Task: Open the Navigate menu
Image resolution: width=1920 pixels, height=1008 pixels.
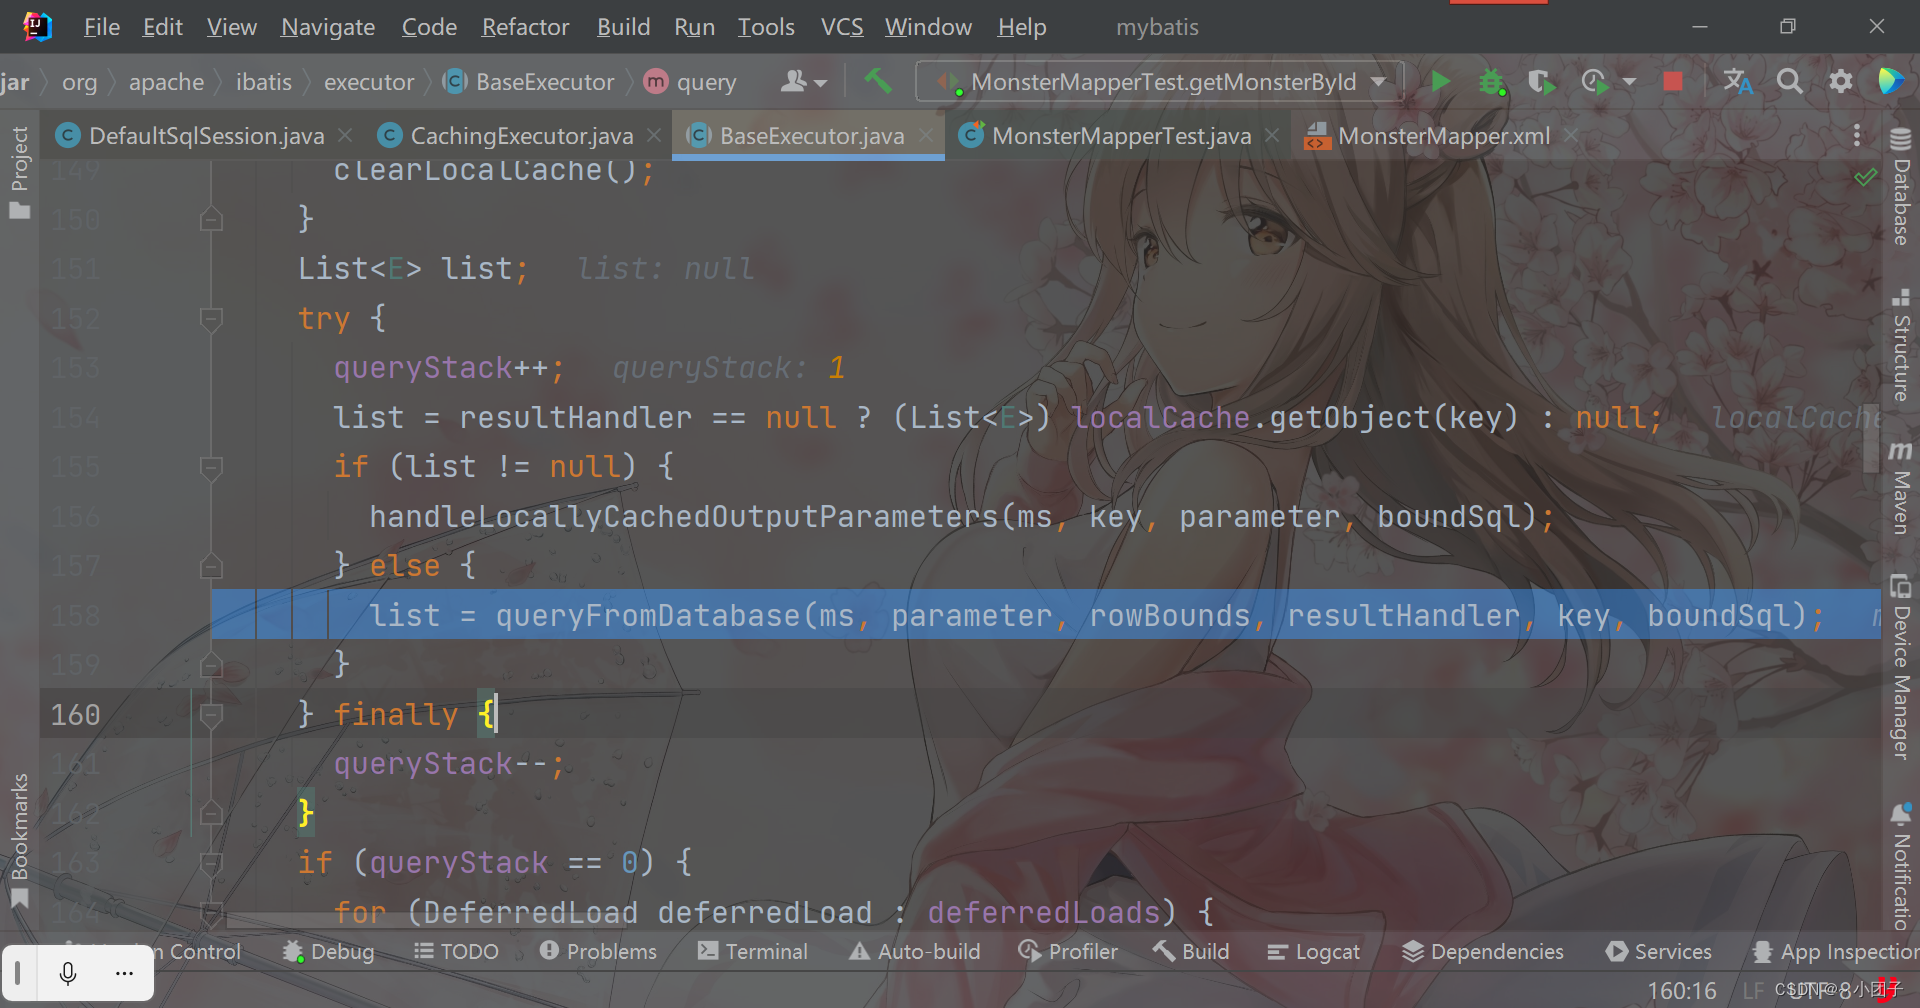Action: pyautogui.click(x=328, y=27)
